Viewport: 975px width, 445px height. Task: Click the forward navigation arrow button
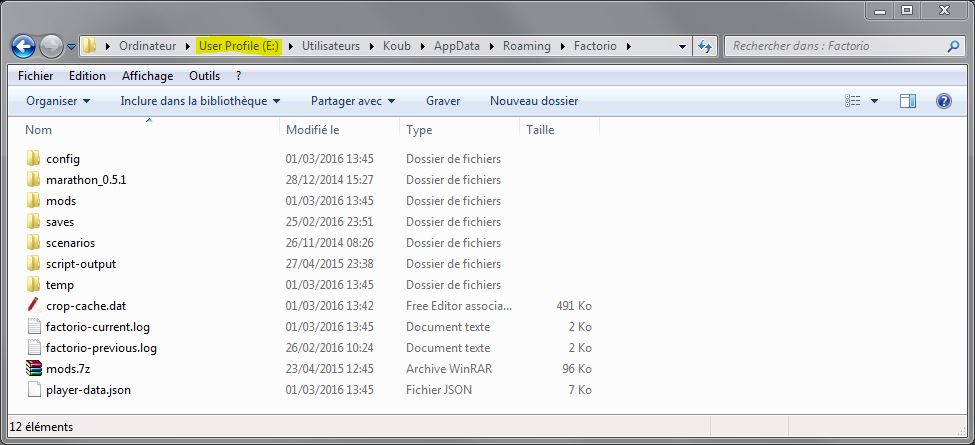pyautogui.click(x=52, y=46)
